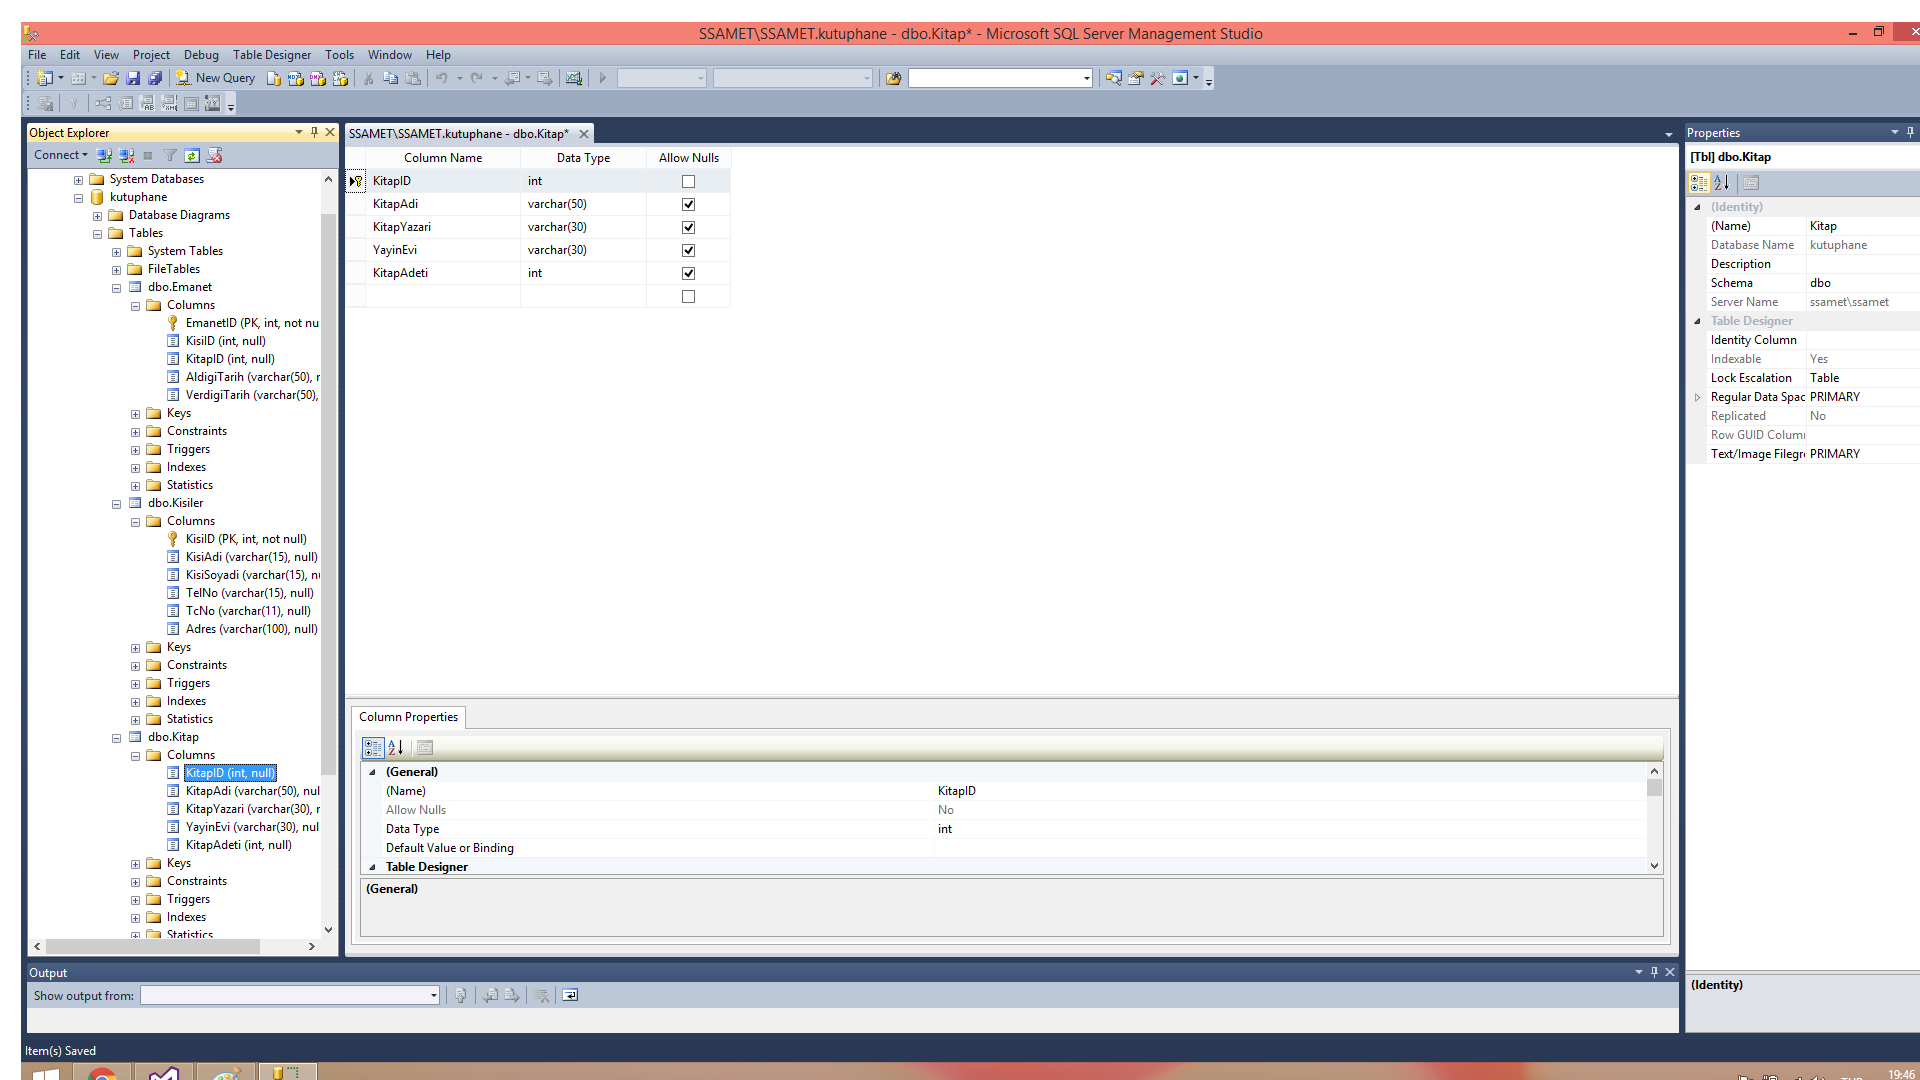Click Database Engine Query icon
Viewport: 1920px width, 1080px height.
274,78
